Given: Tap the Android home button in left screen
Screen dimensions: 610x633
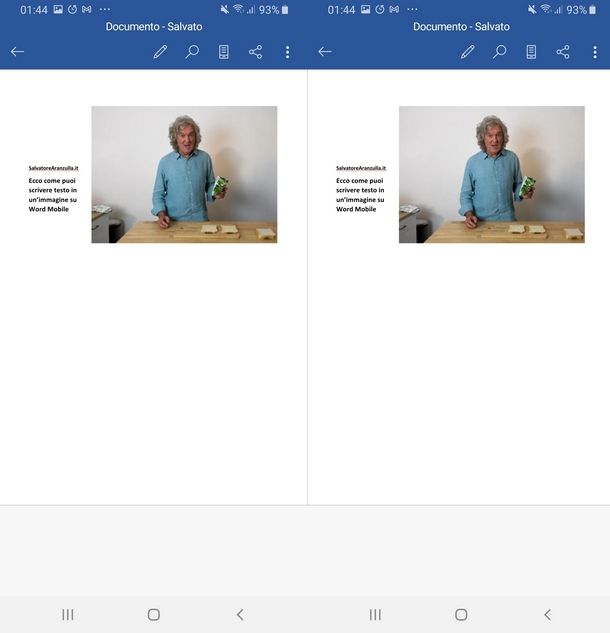Looking at the screenshot, I should 154,614.
